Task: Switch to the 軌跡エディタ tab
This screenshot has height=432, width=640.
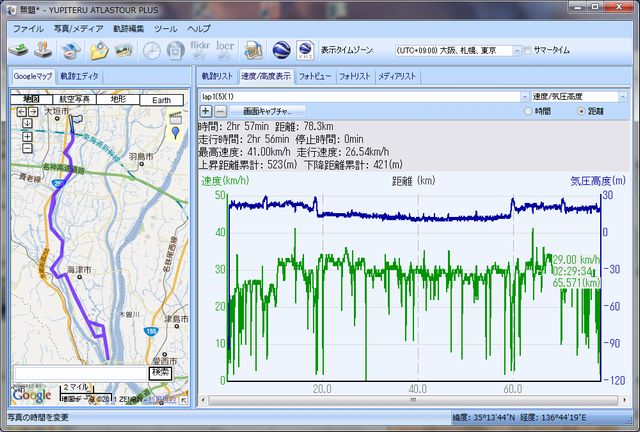Action: coord(79,76)
